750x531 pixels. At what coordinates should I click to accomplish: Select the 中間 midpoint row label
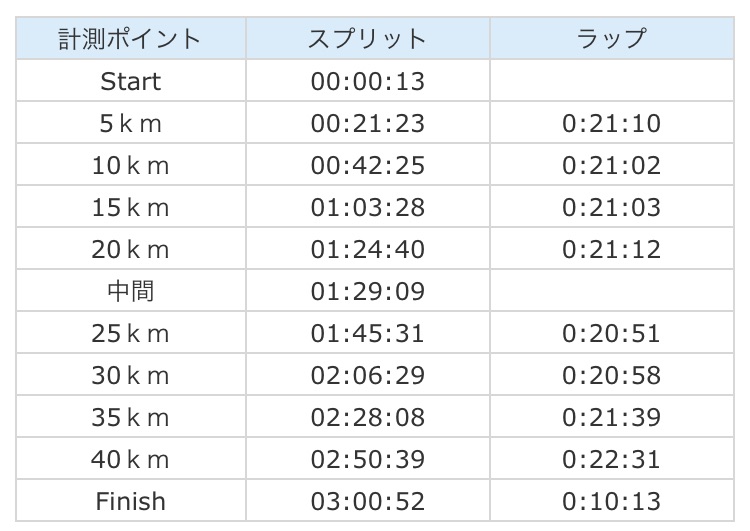[130, 291]
